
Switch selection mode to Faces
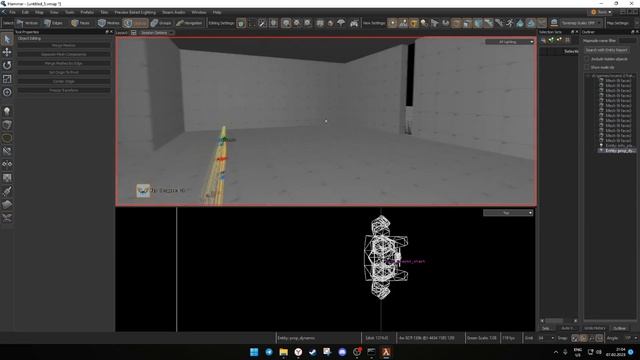click(80, 23)
